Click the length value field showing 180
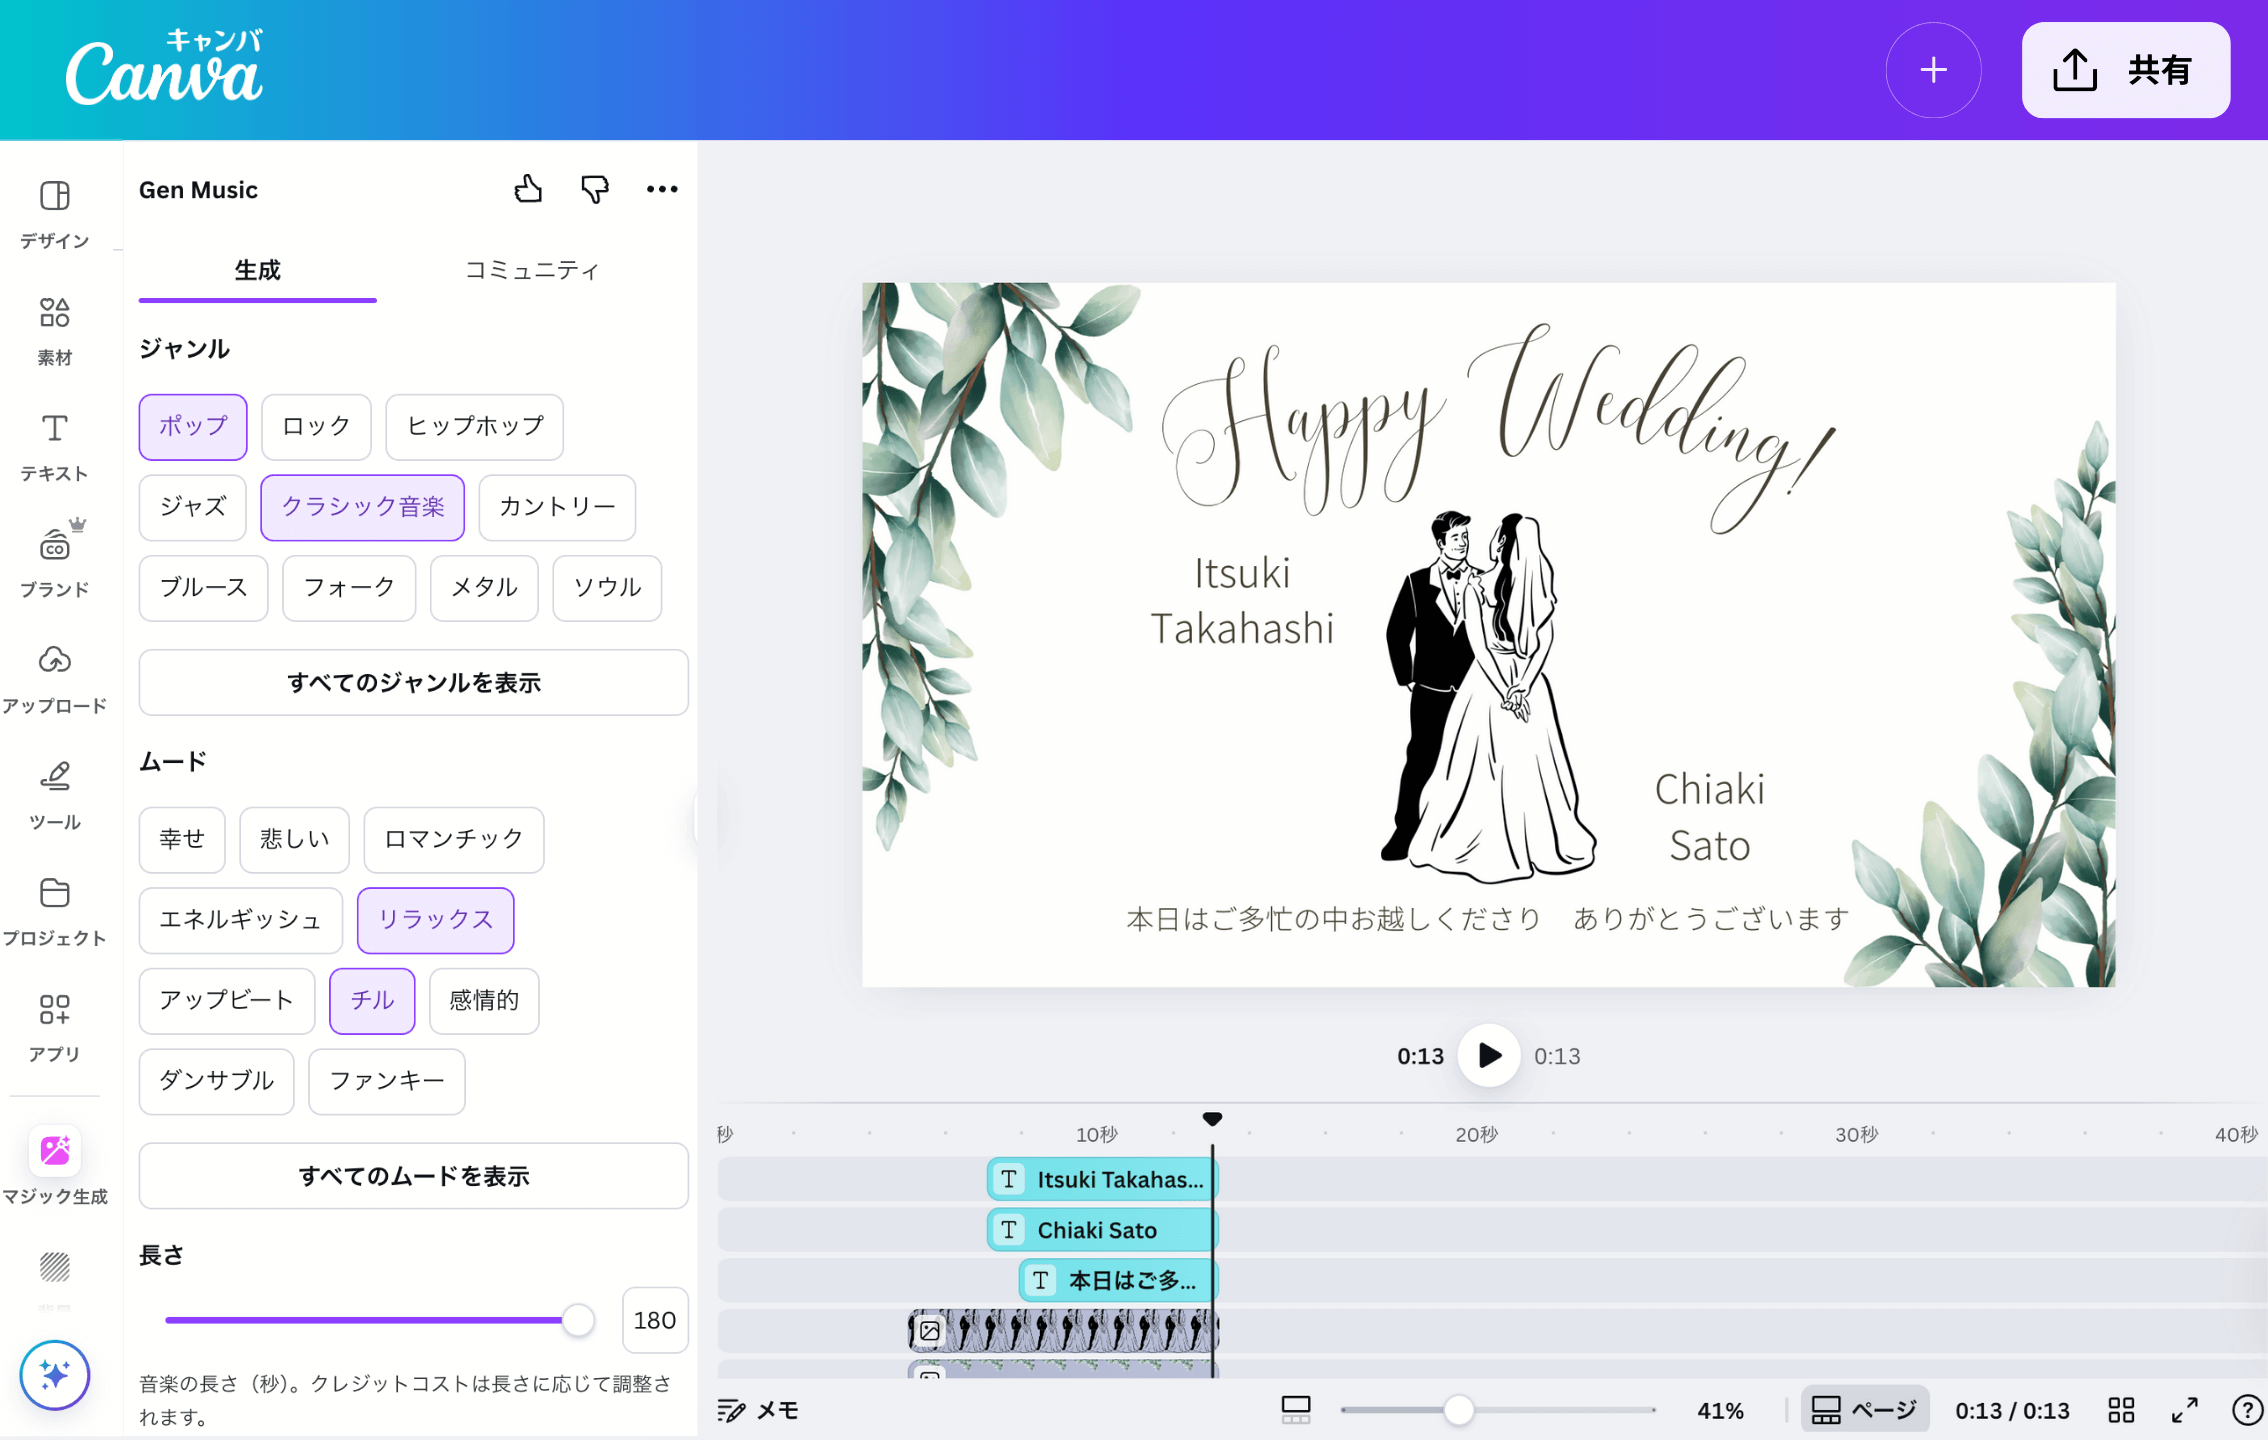 click(x=655, y=1320)
